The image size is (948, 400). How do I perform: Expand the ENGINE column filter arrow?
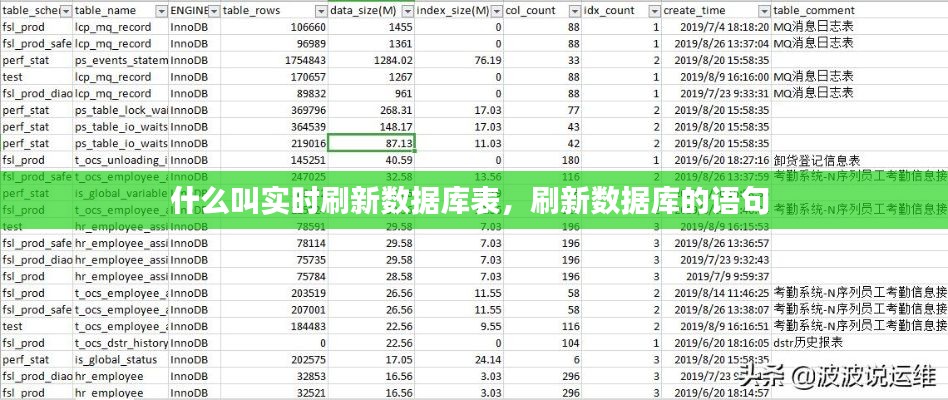[x=216, y=10]
